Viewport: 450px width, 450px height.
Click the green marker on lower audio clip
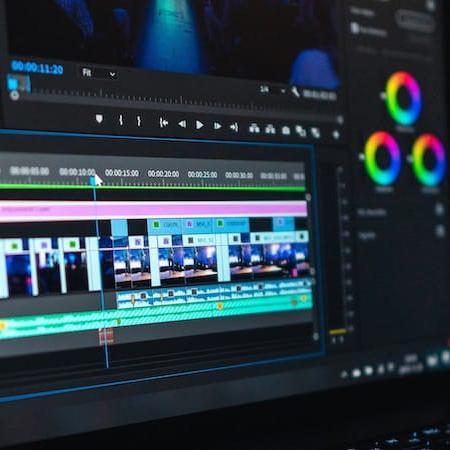[x=118, y=322]
